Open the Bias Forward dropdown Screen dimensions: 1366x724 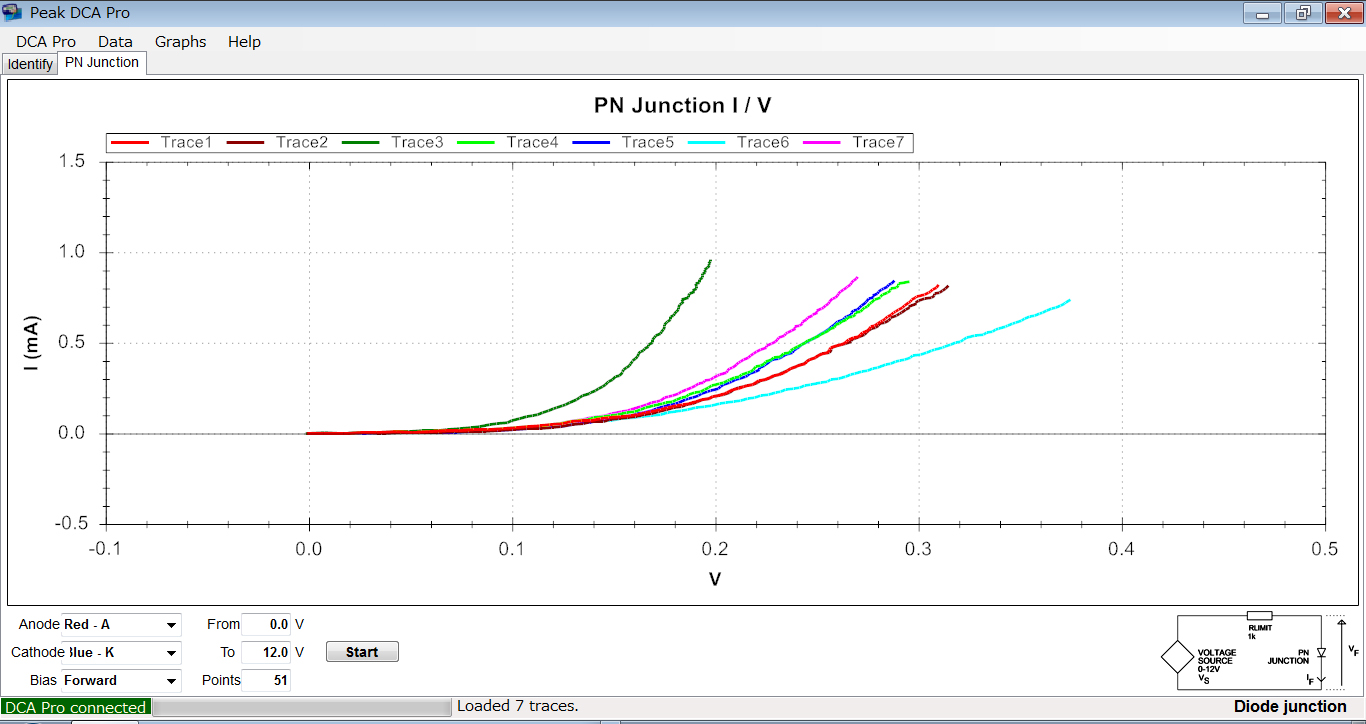pyautogui.click(x=121, y=681)
